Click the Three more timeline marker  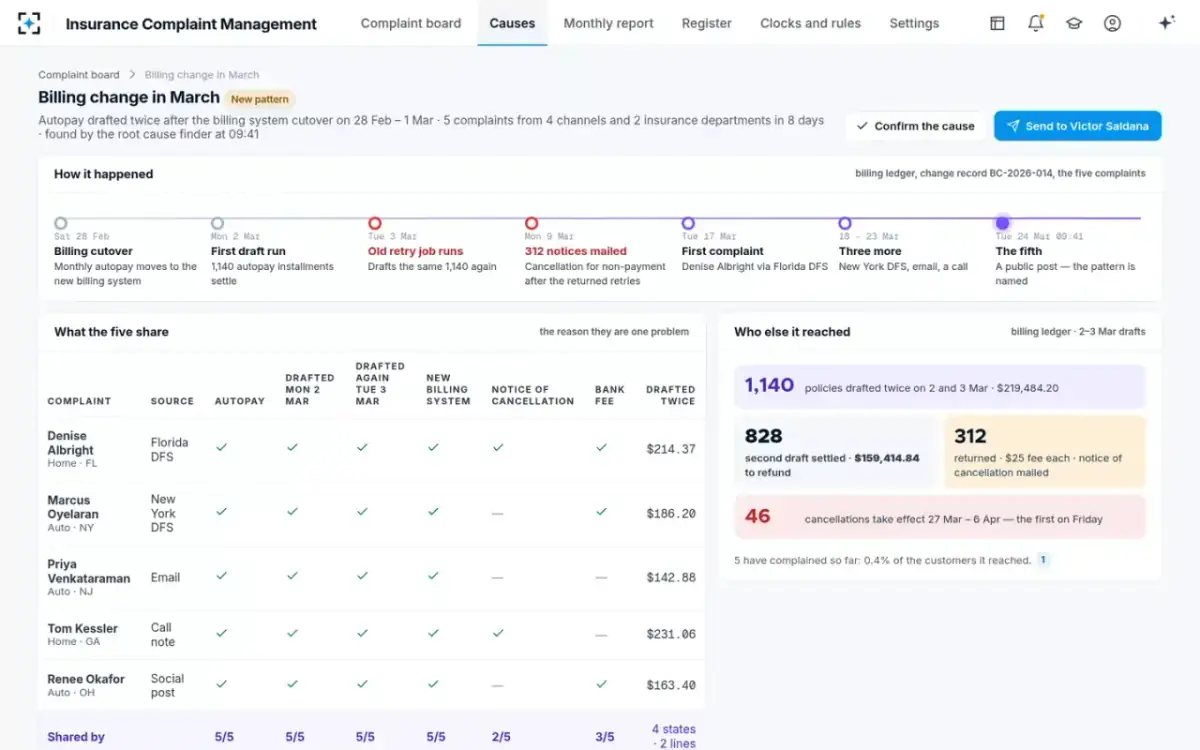coord(845,223)
